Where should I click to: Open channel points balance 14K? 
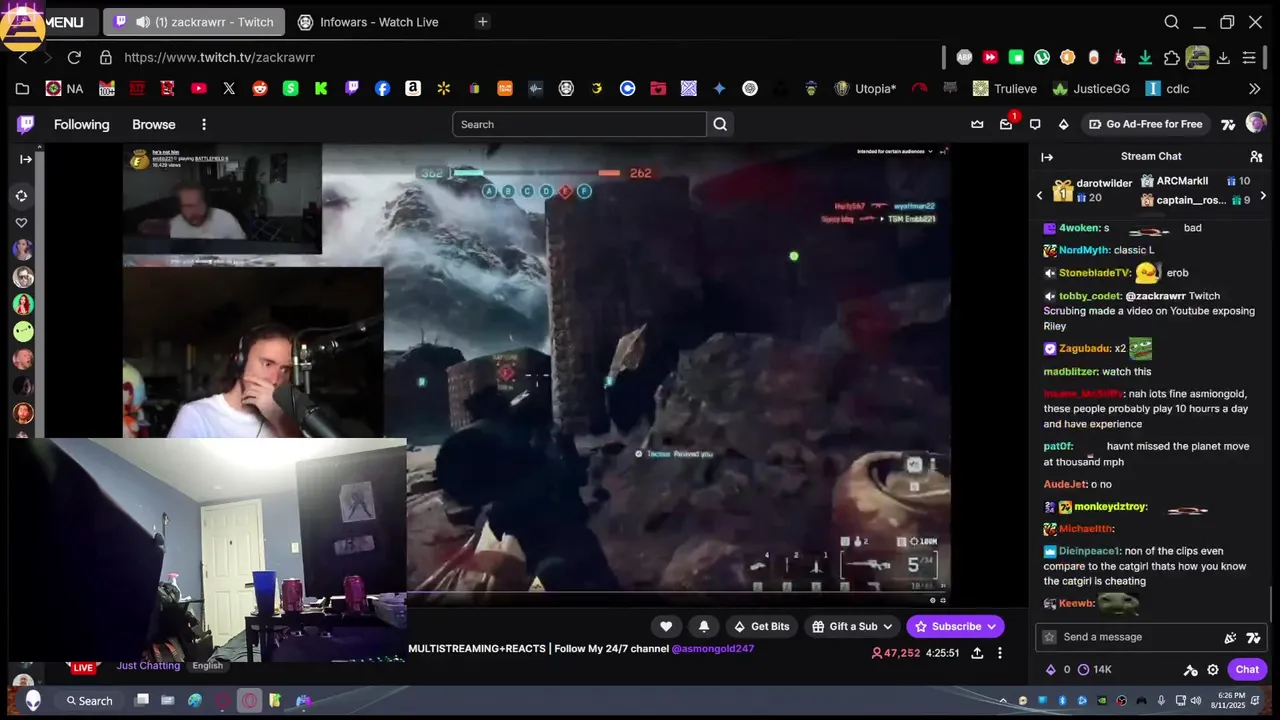pyautogui.click(x=1093, y=670)
